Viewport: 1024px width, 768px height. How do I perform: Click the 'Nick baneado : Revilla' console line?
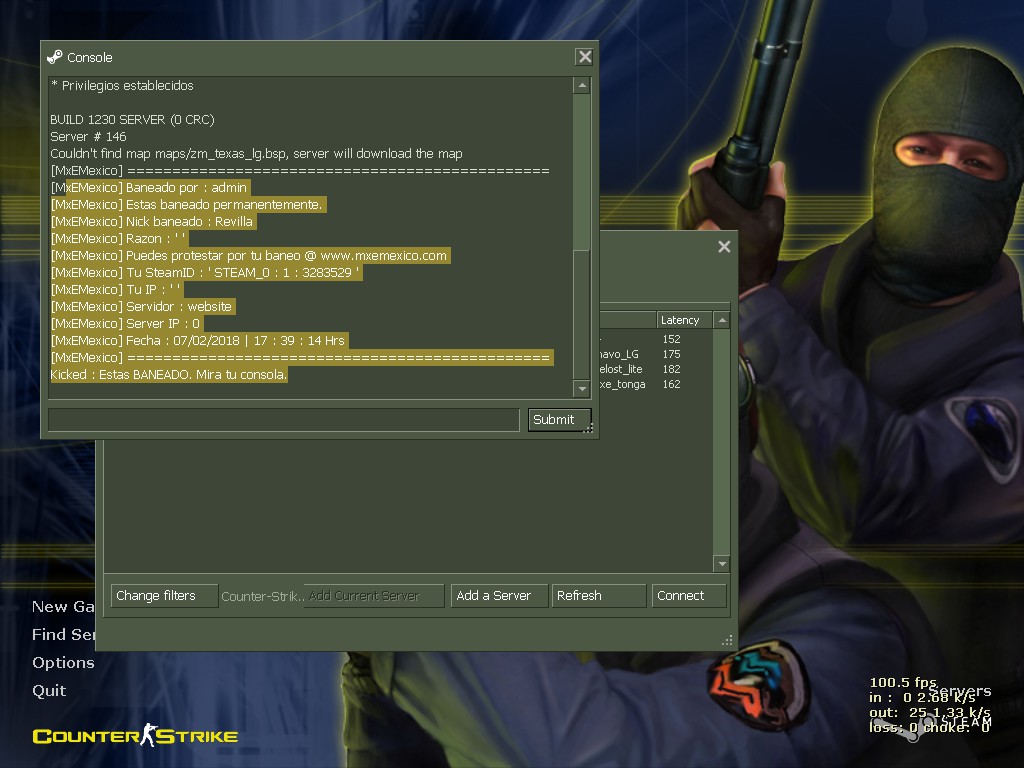(x=152, y=221)
